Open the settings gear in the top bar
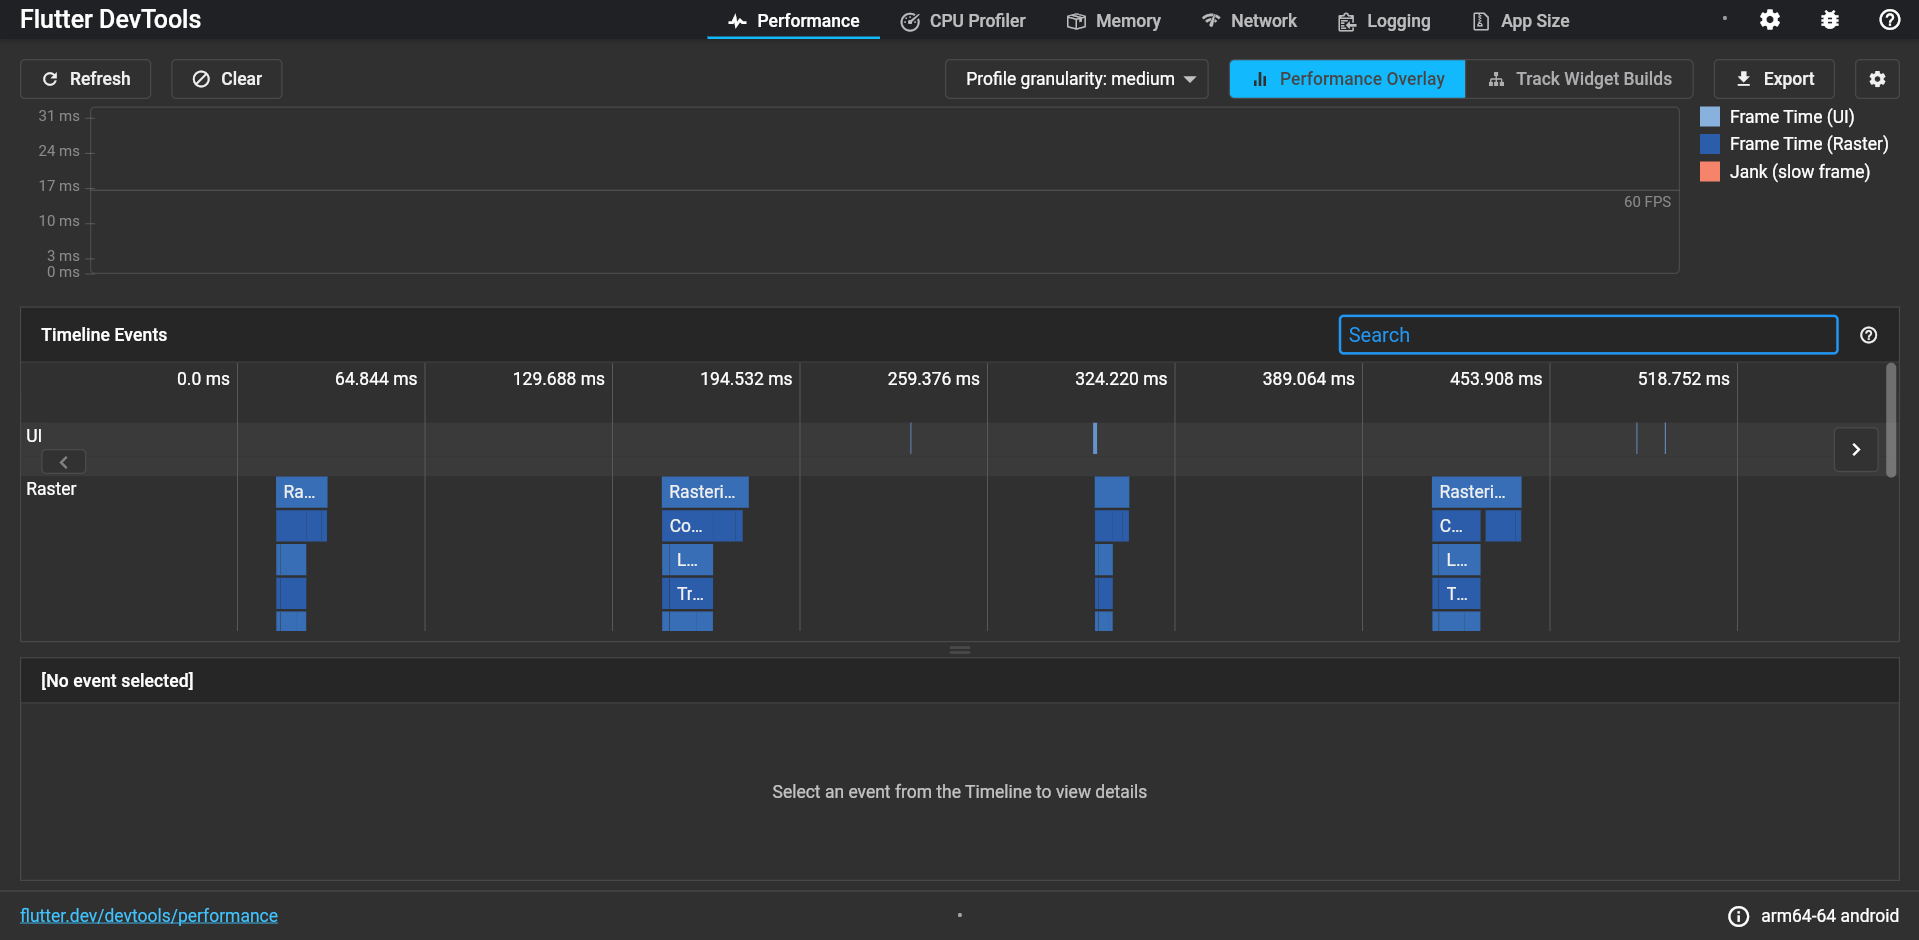 tap(1769, 20)
